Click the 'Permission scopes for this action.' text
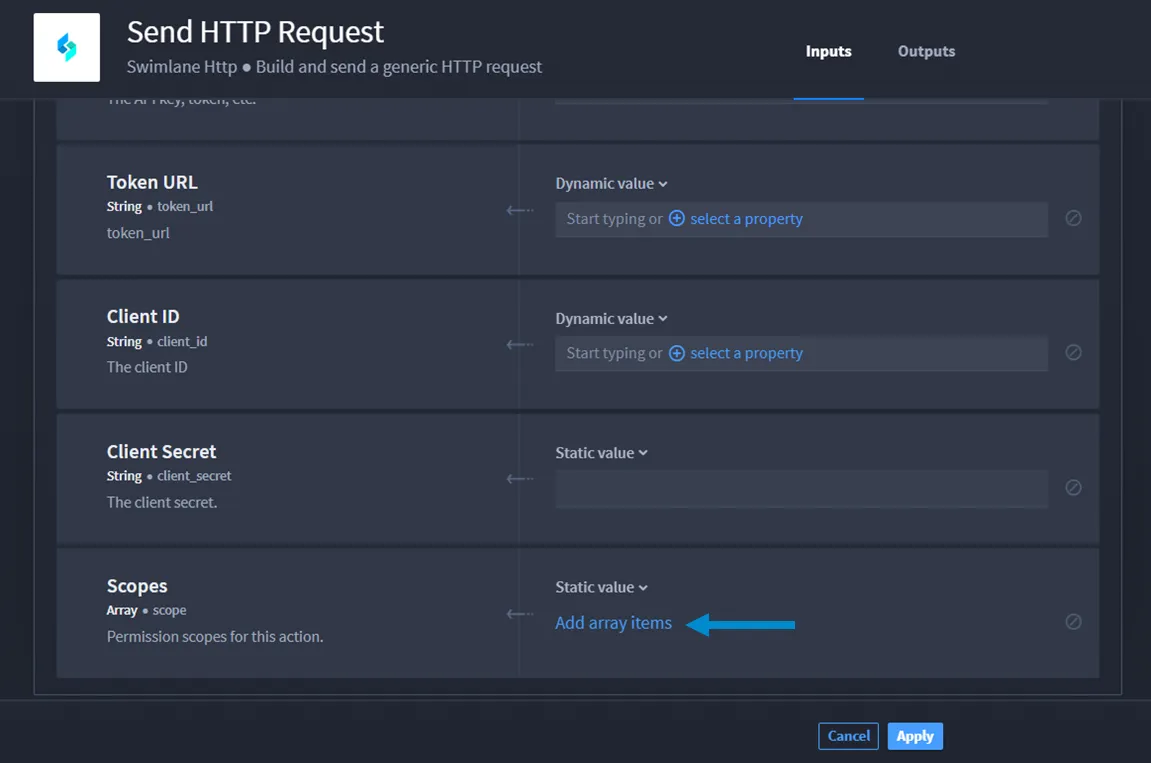 [215, 637]
